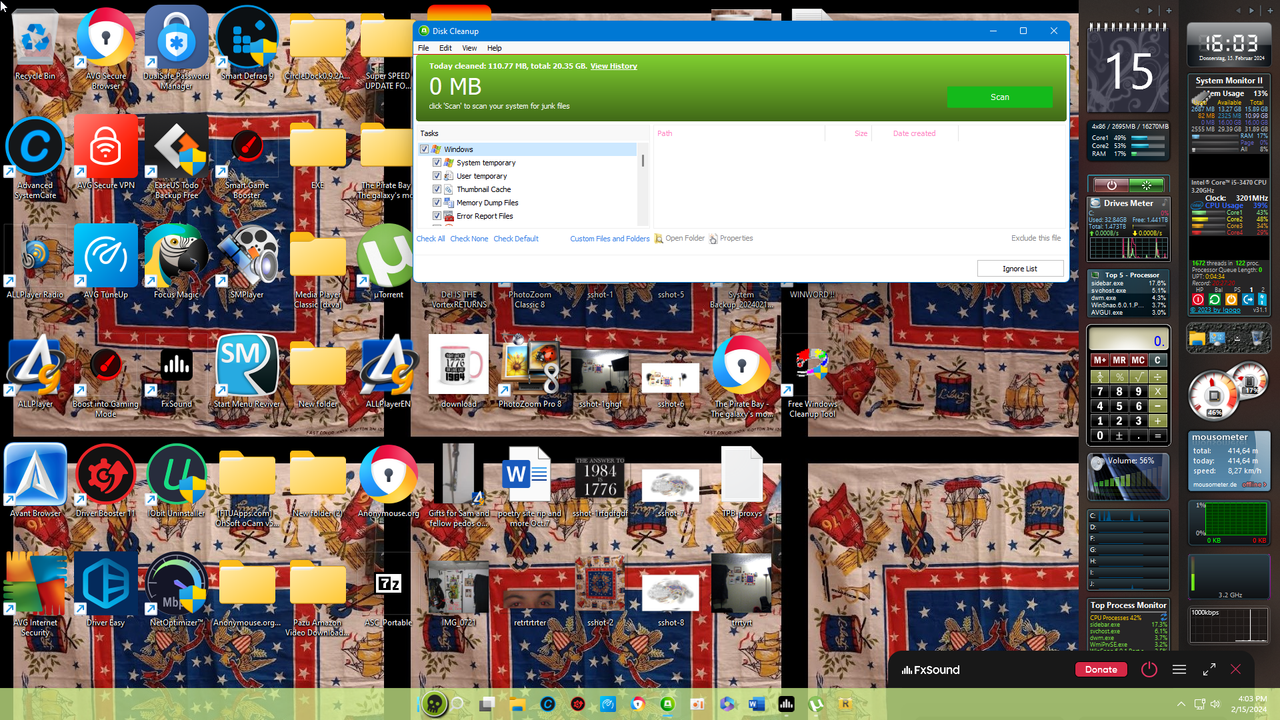Open Custom Files and Folders
Viewport: 1280px width, 720px height.
pos(610,239)
